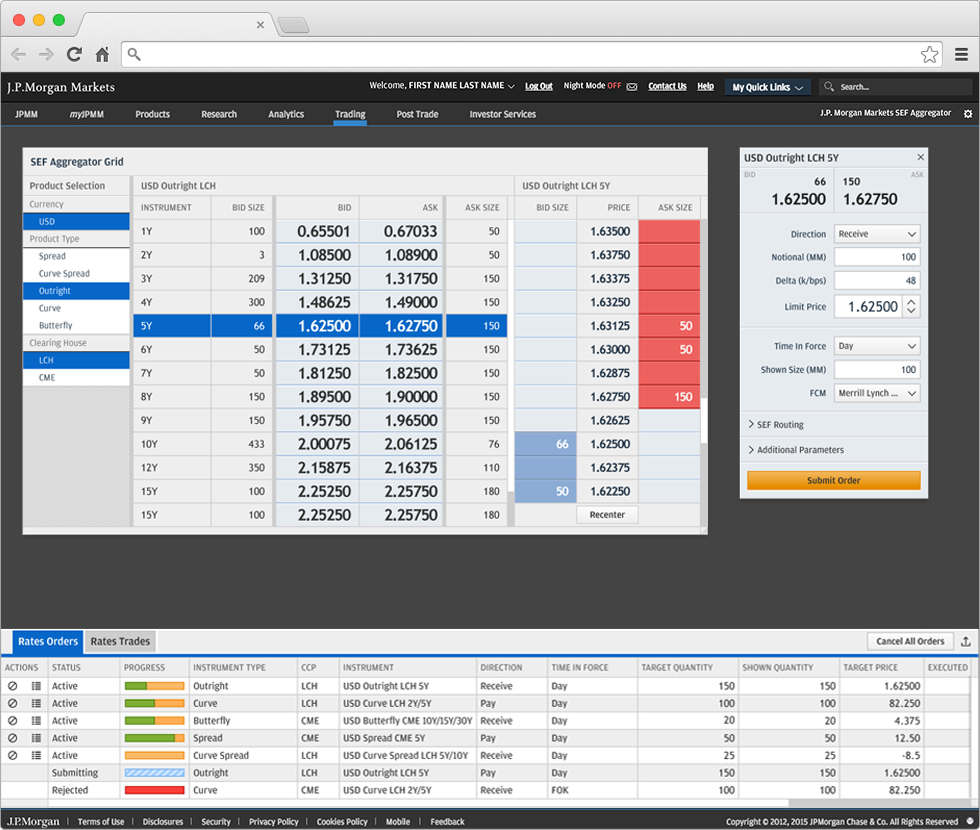The width and height of the screenshot is (980, 830).
Task: Bookmark page with star icon
Action: 929,54
